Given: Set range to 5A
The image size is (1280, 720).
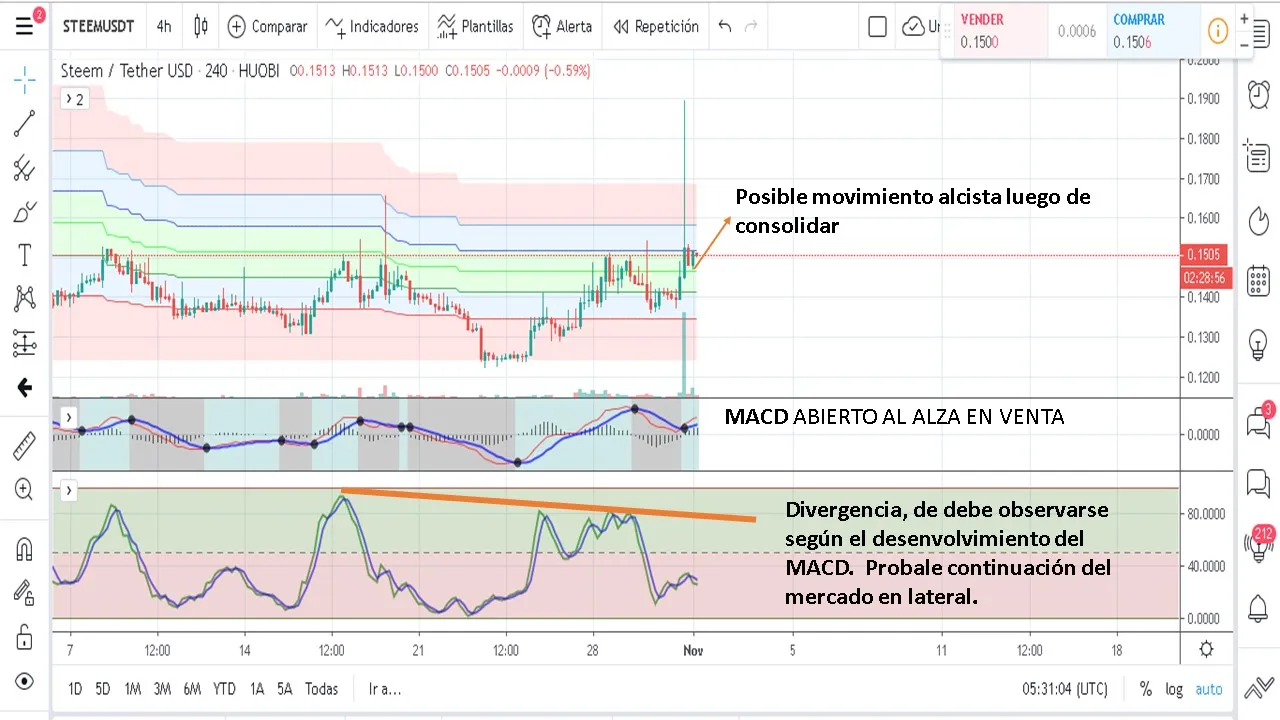Looking at the screenshot, I should (x=285, y=689).
